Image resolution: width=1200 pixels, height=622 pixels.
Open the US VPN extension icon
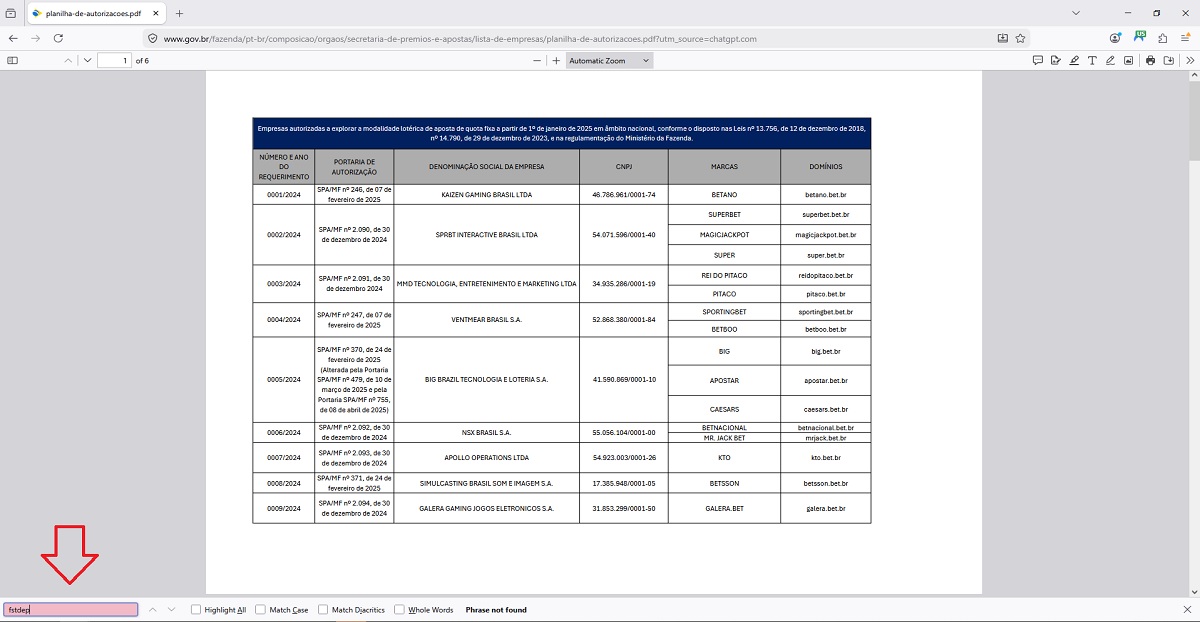(x=1139, y=37)
